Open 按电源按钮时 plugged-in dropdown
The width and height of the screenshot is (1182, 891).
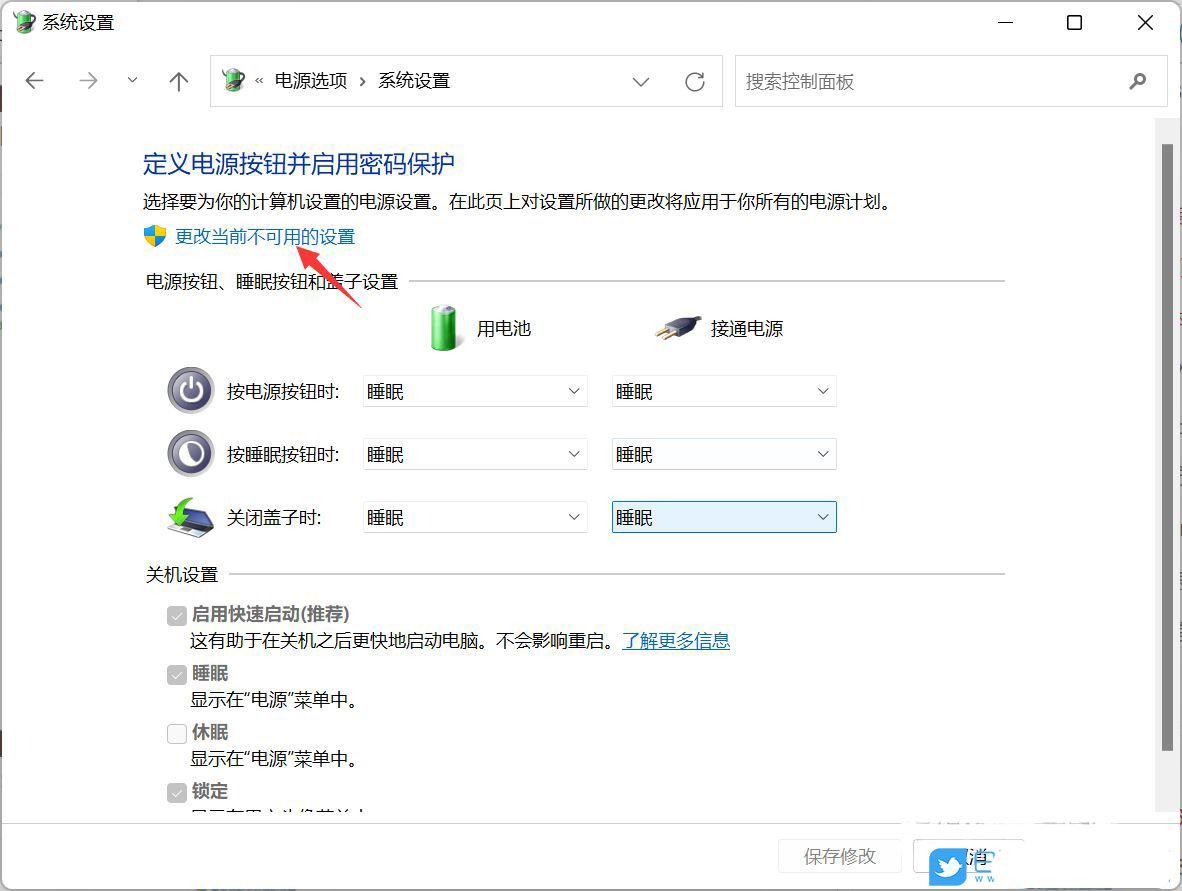[724, 391]
